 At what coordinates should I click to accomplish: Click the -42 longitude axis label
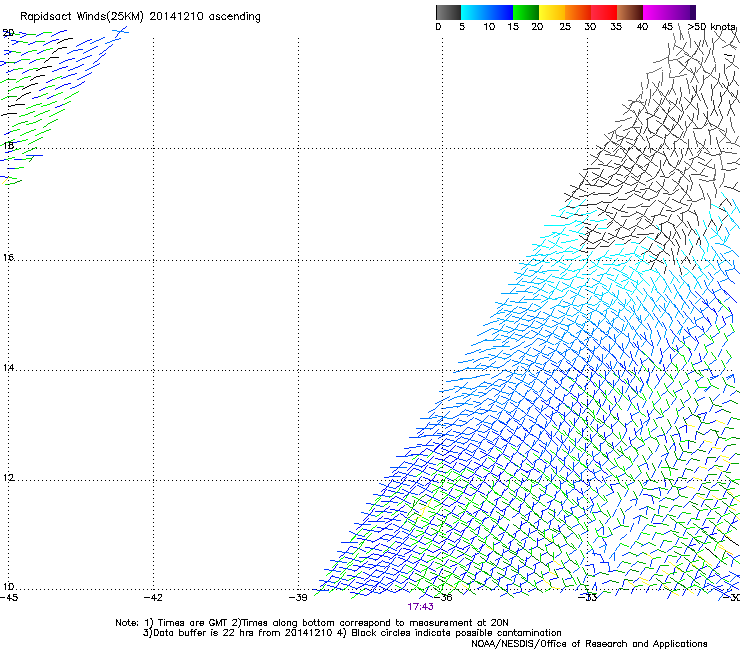click(153, 598)
